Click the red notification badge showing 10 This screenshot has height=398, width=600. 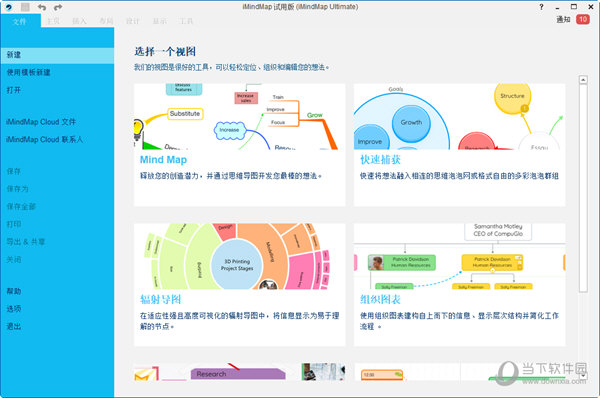583,19
